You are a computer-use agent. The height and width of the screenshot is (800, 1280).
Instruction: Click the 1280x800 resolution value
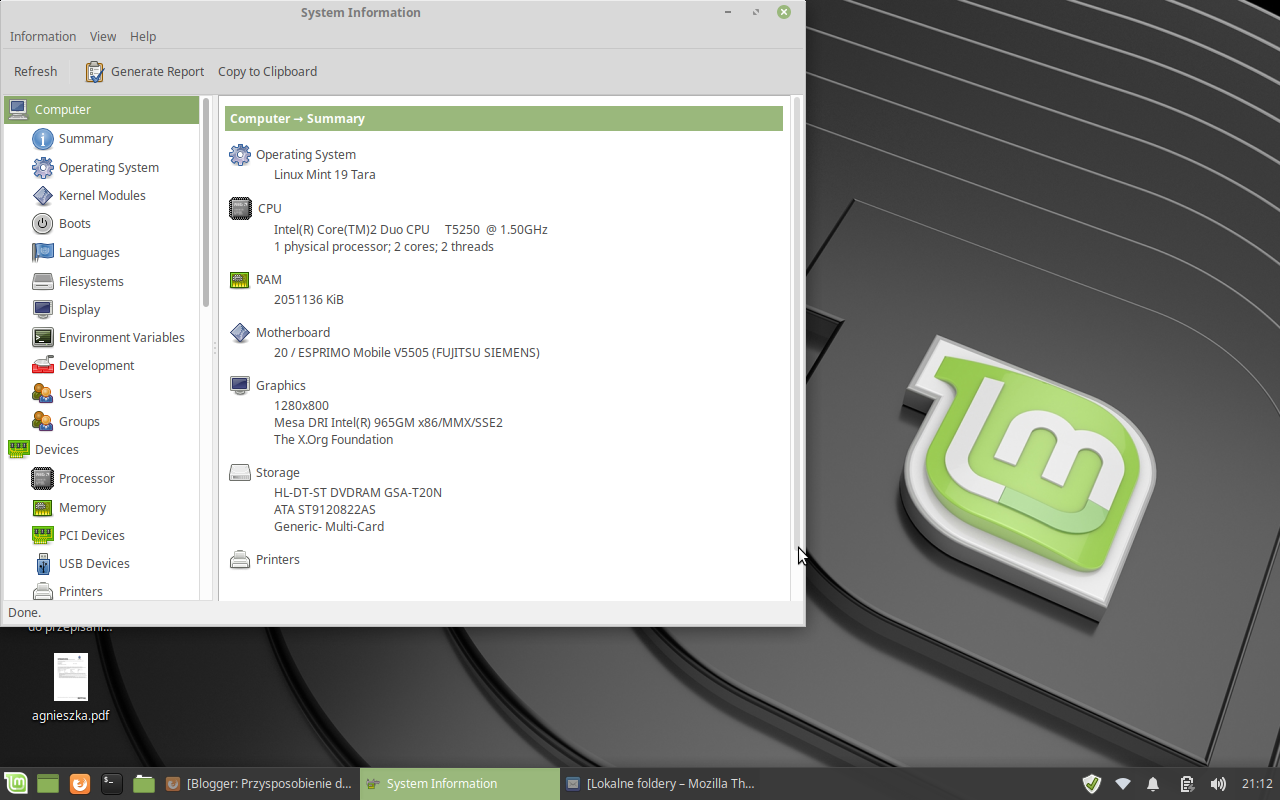tap(301, 406)
